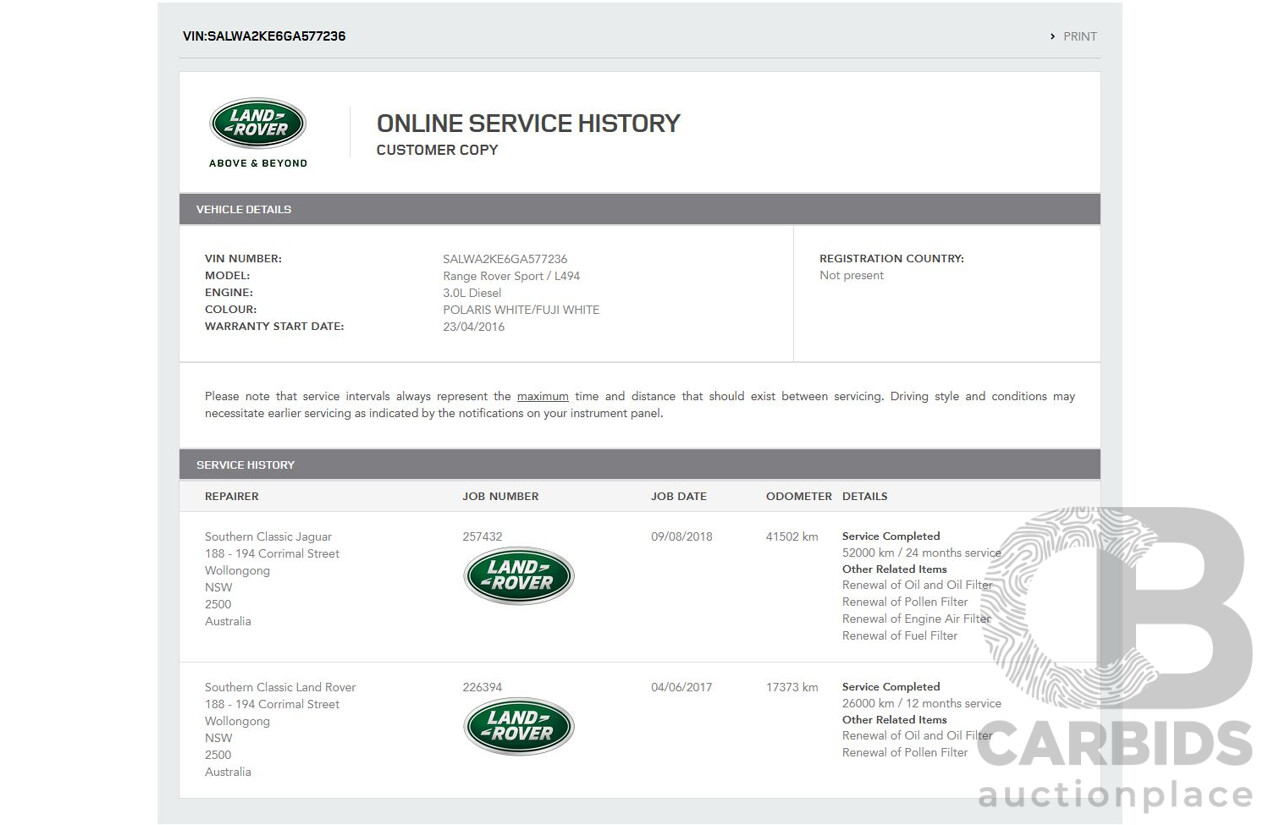Select VIN value in the Vehicle Details table
1280x825 pixels.
coord(505,259)
